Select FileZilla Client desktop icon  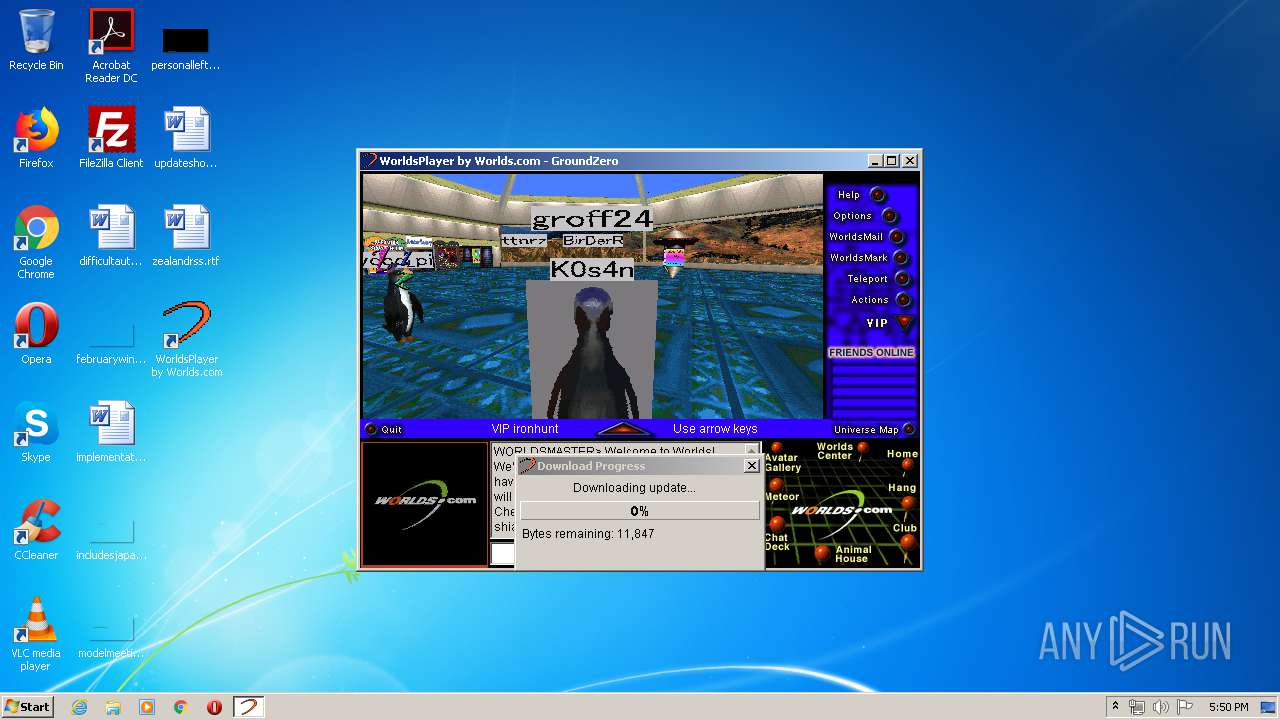coord(111,138)
